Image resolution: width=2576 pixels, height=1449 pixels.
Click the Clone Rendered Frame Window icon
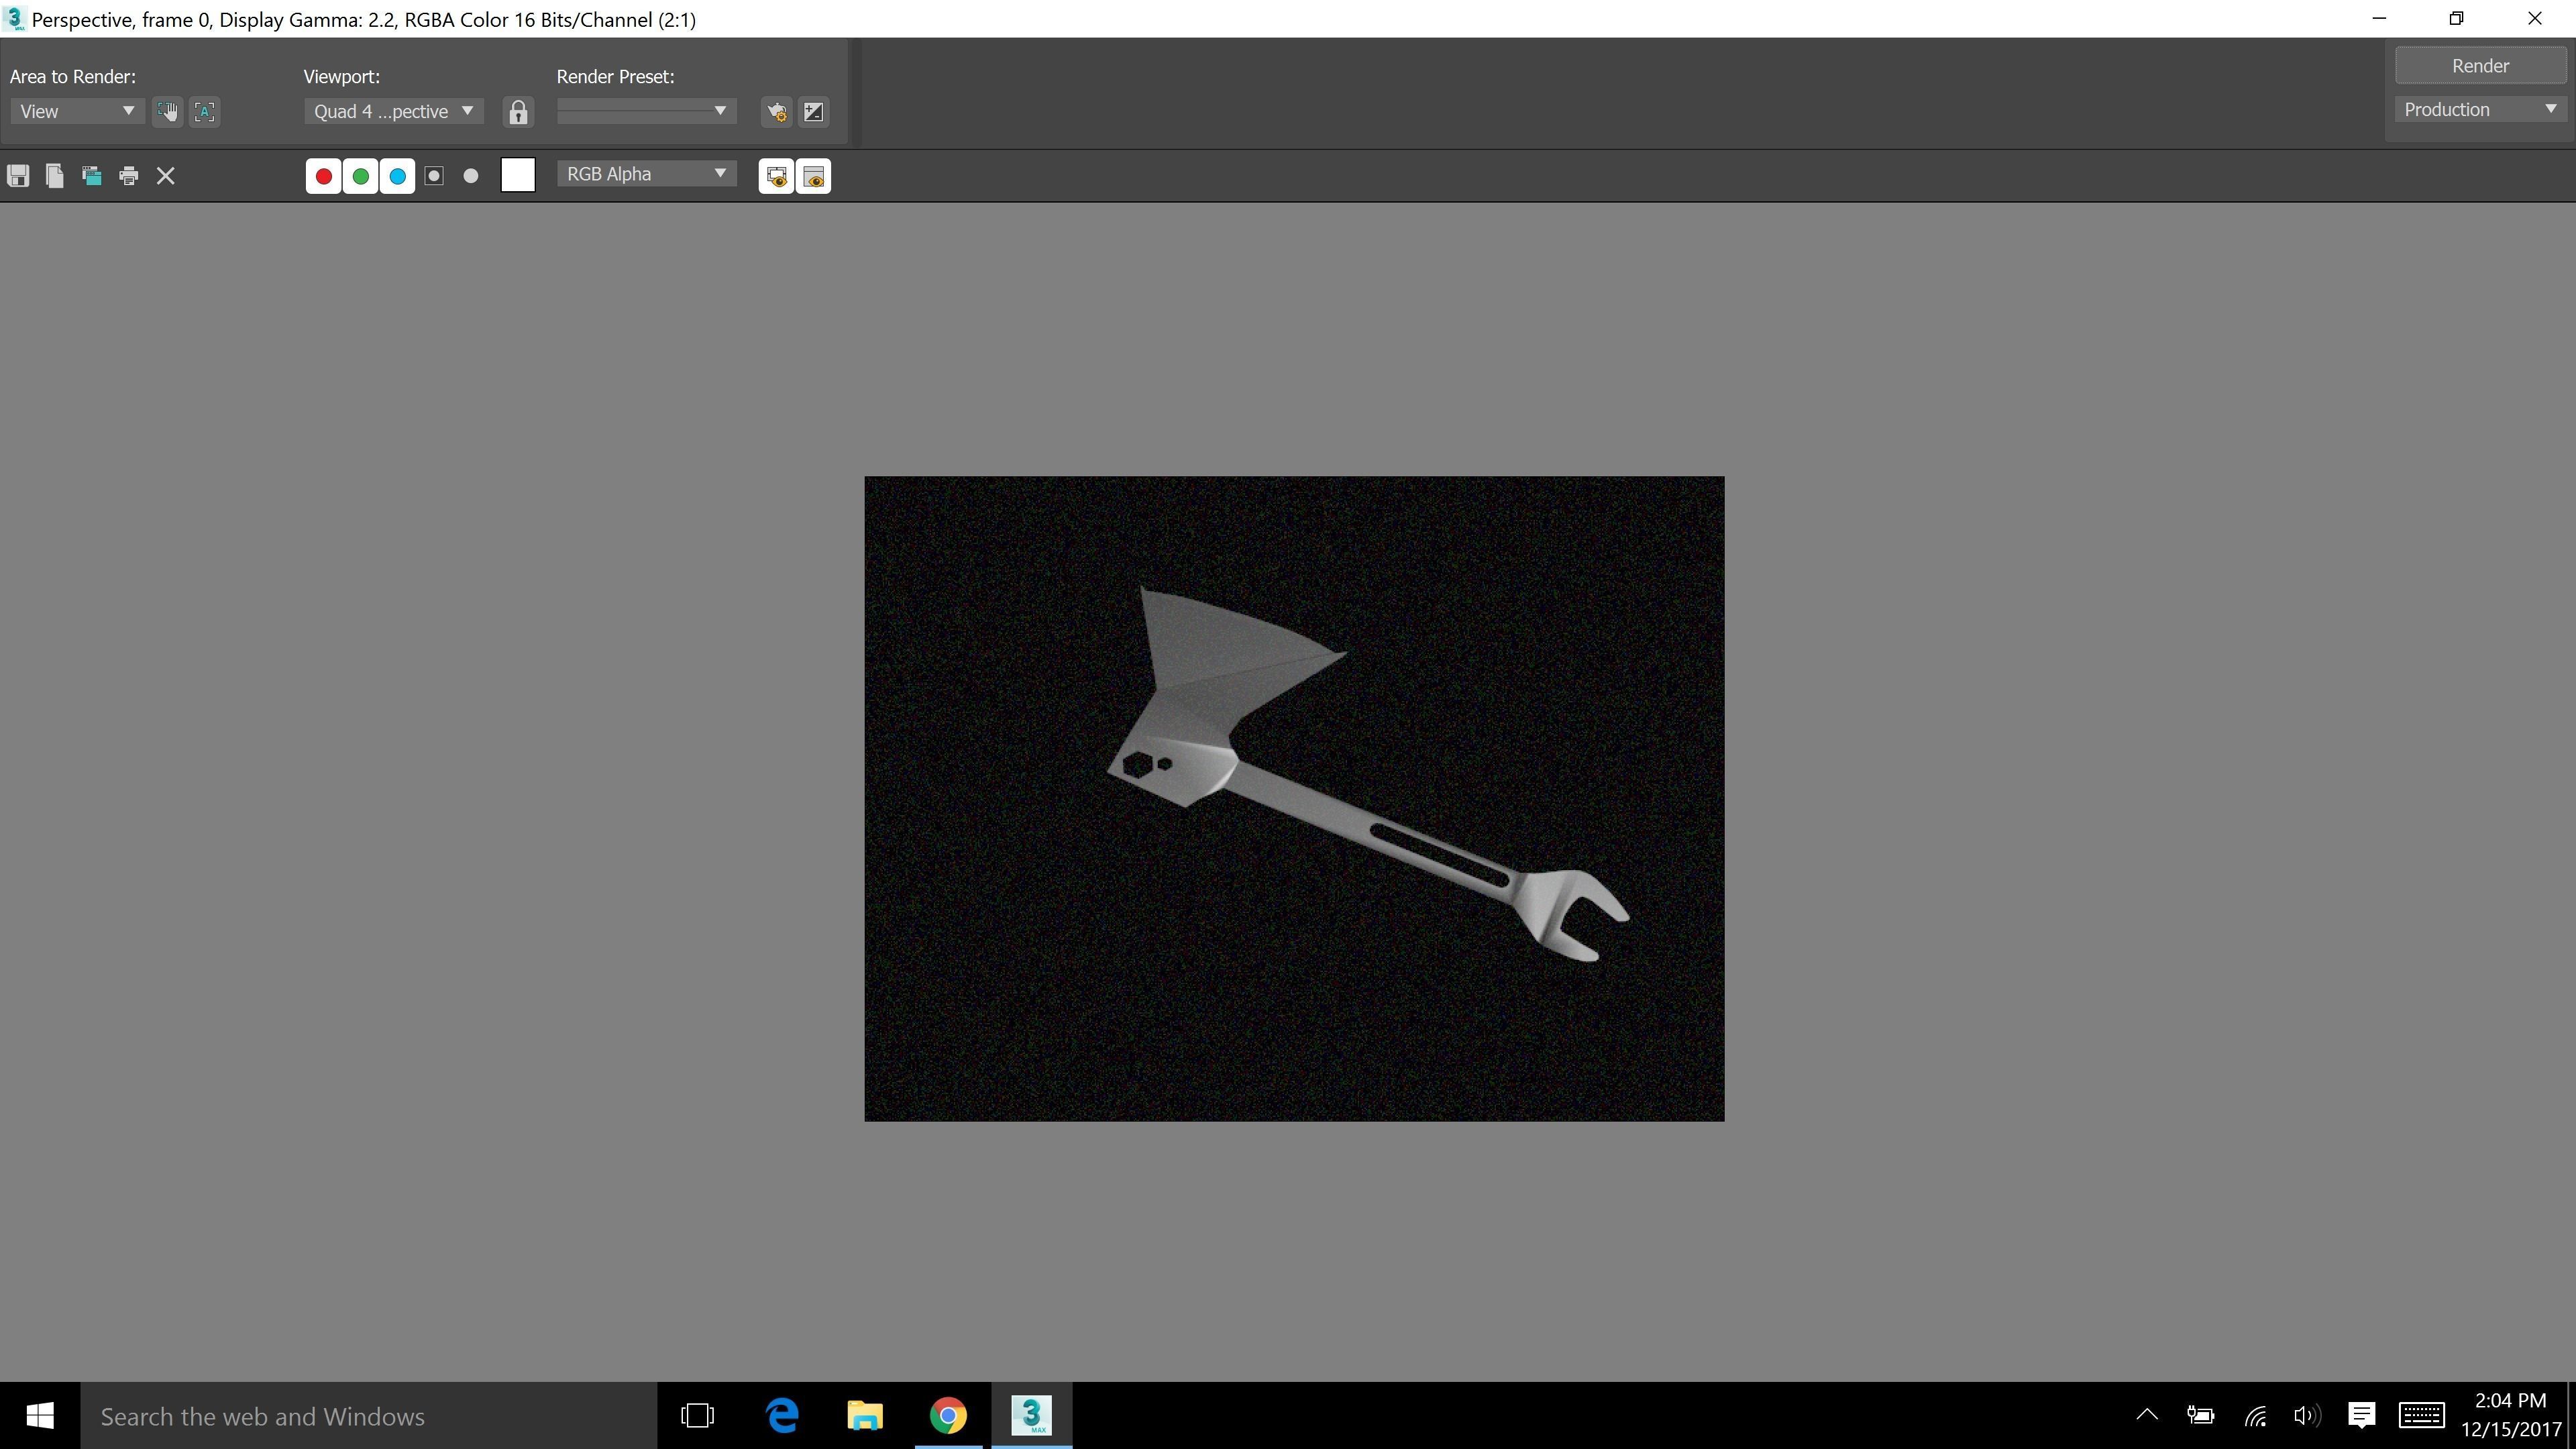point(92,176)
